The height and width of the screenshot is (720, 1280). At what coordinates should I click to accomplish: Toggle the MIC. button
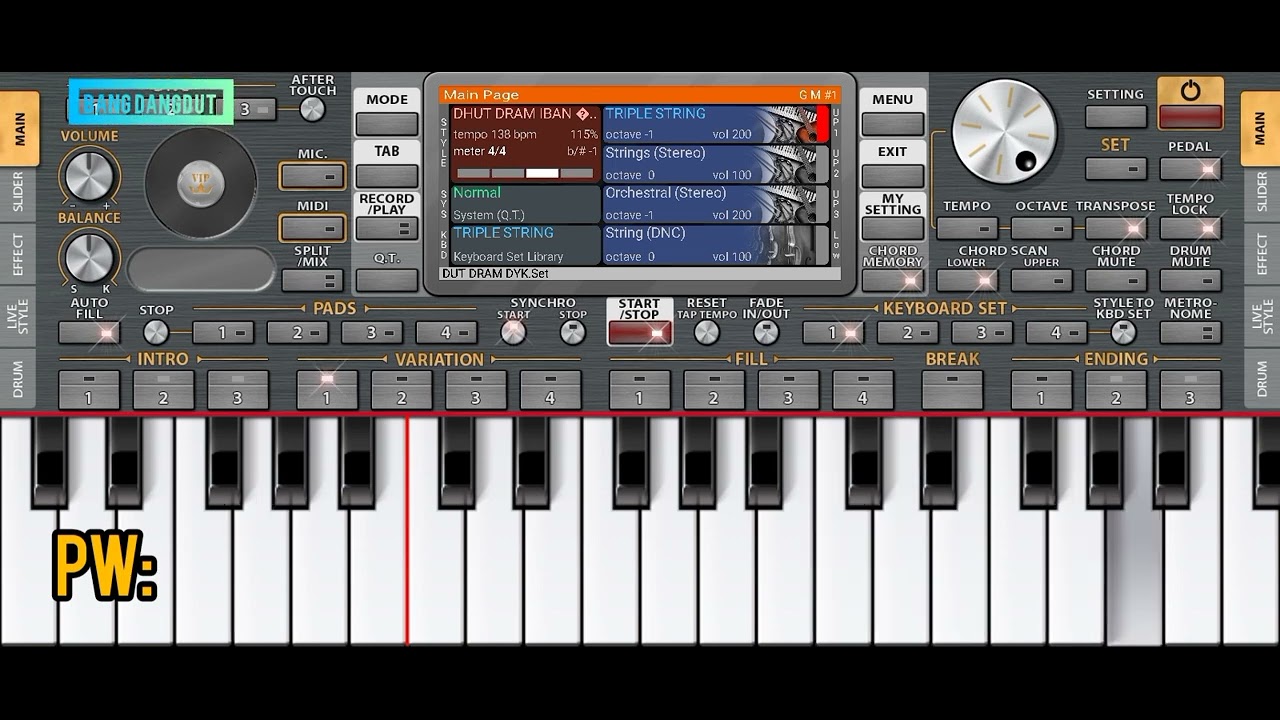click(313, 176)
